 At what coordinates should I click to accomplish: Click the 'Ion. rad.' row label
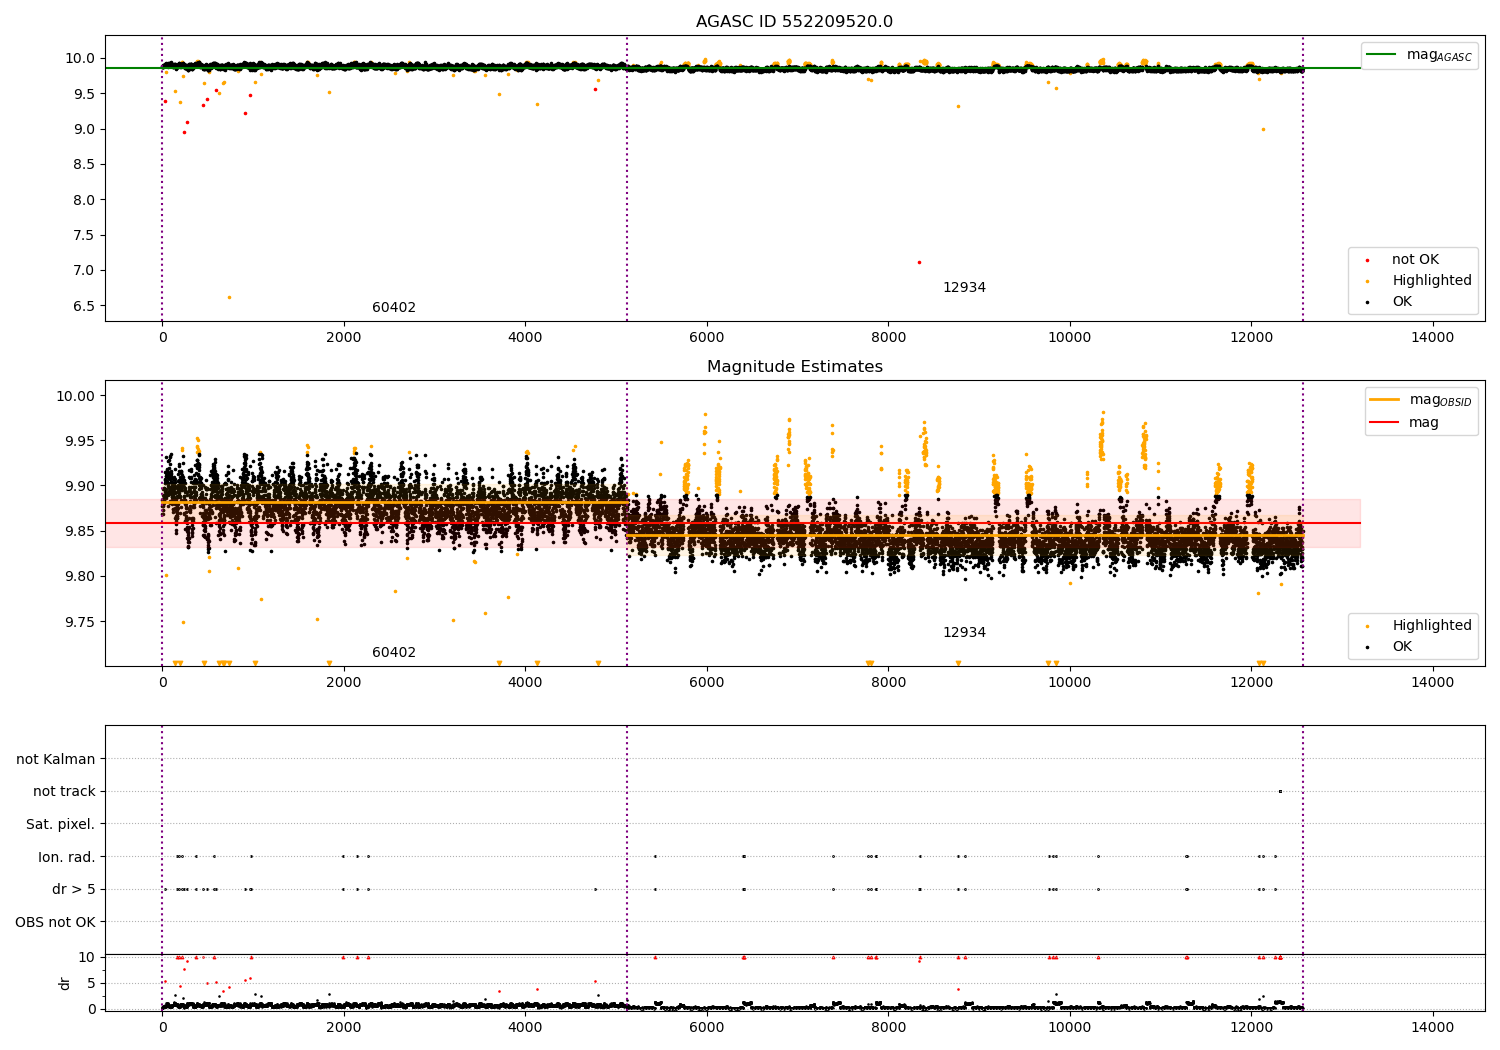pos(67,857)
